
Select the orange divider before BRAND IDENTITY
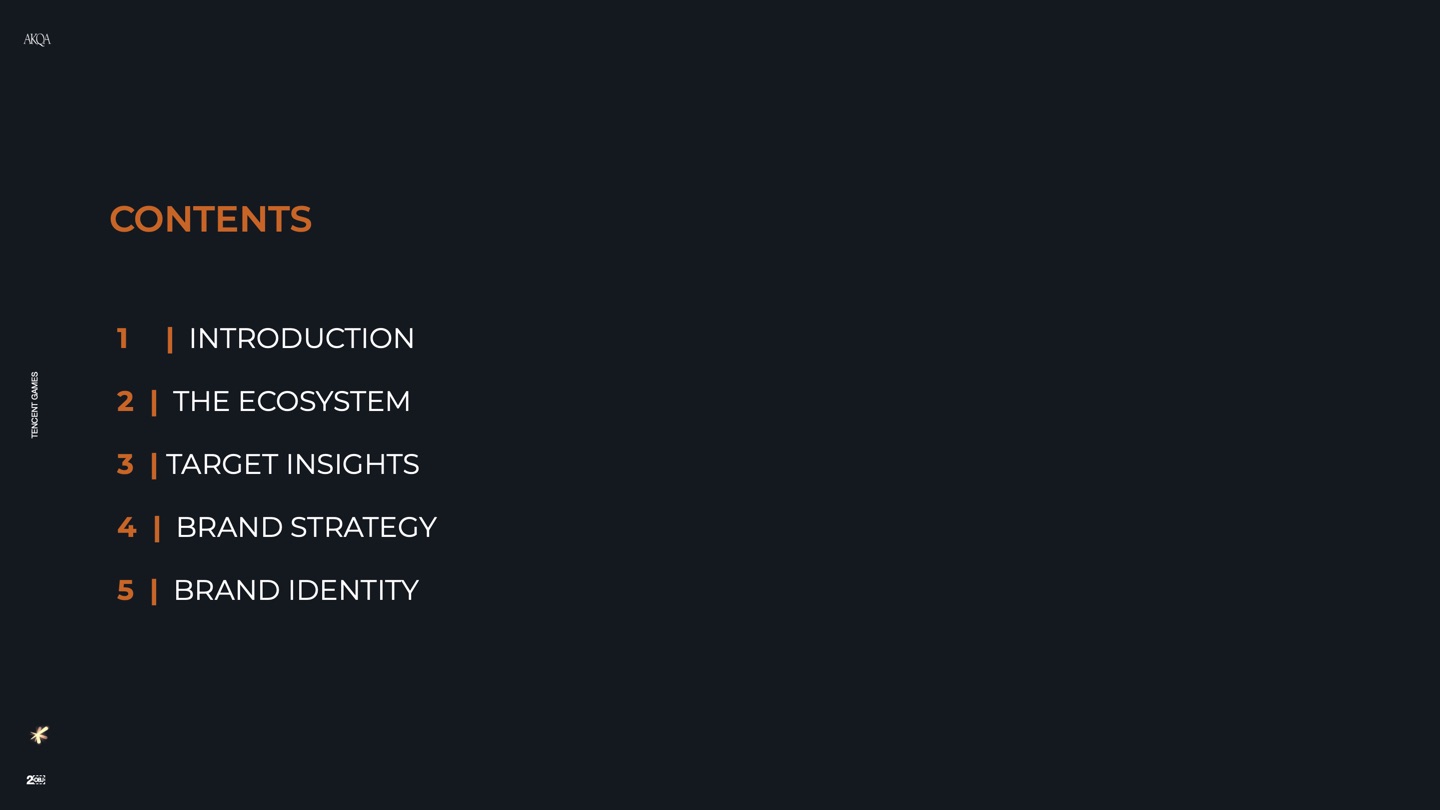click(x=154, y=591)
